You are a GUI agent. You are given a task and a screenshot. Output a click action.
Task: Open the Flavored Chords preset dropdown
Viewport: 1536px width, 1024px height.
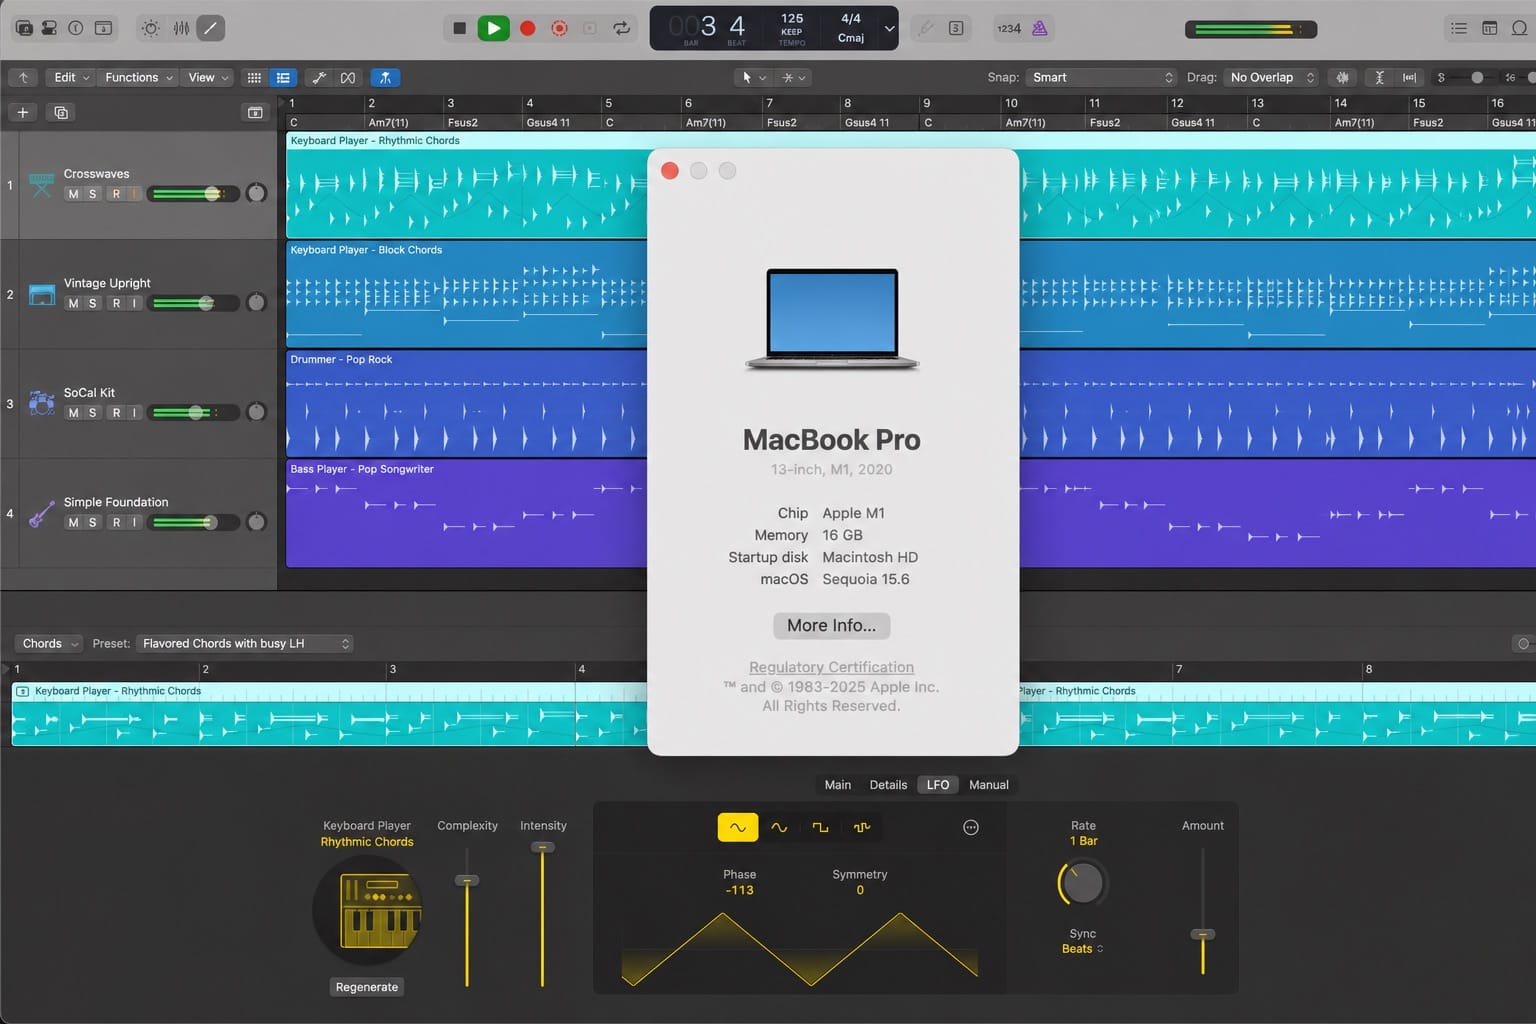[x=245, y=643]
